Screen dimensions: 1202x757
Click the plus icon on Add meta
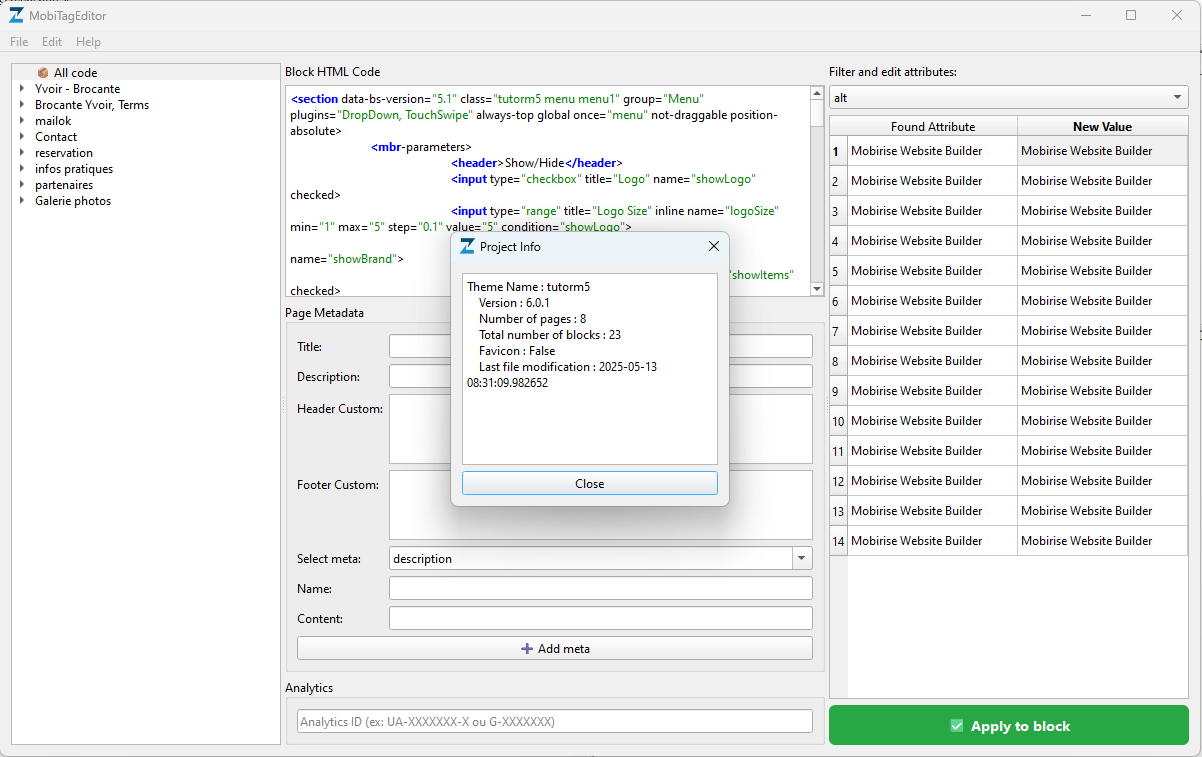(x=527, y=648)
